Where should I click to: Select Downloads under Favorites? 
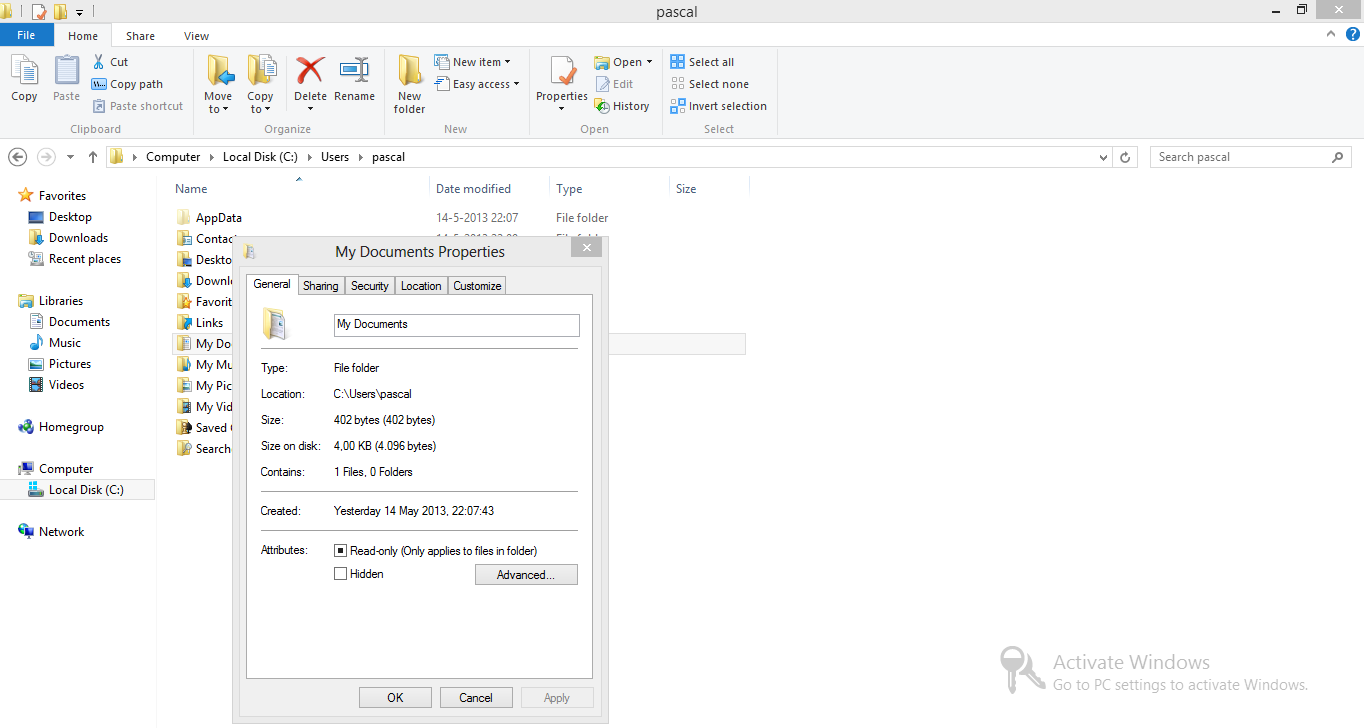tap(78, 238)
